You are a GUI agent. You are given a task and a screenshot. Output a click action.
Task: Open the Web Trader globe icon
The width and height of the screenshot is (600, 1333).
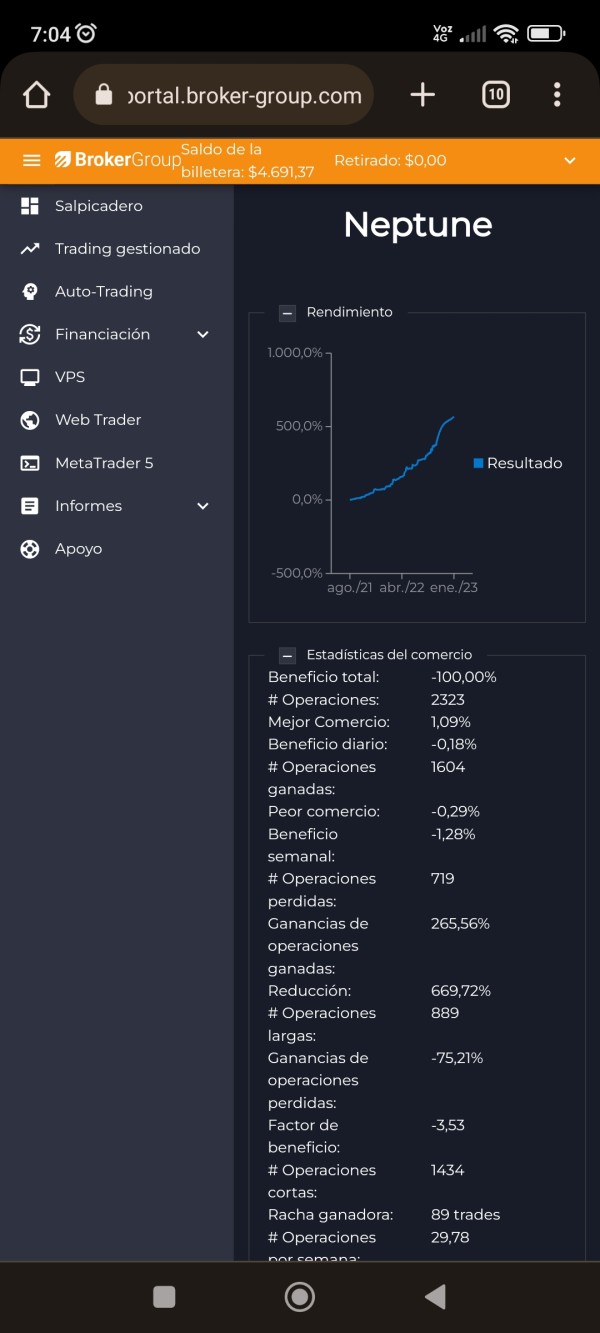[30, 420]
